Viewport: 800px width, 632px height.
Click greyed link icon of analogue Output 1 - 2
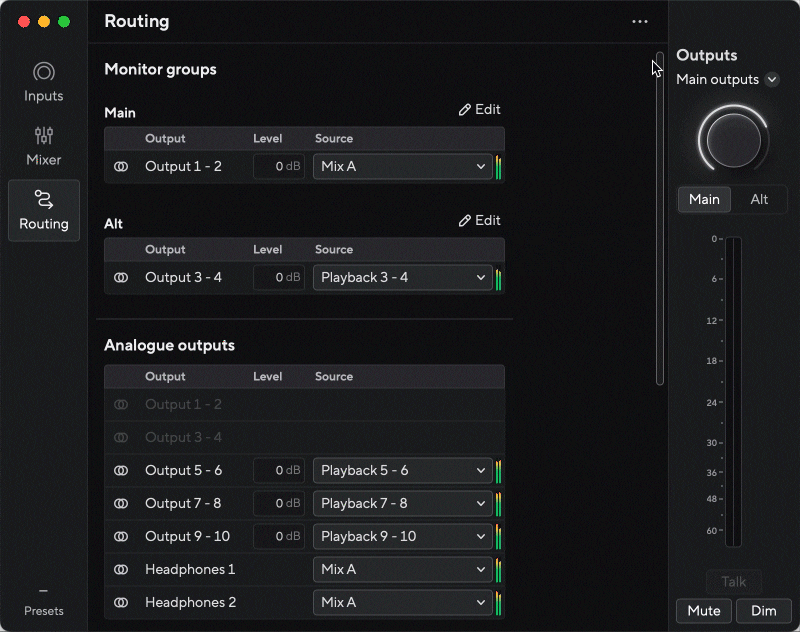pos(121,405)
